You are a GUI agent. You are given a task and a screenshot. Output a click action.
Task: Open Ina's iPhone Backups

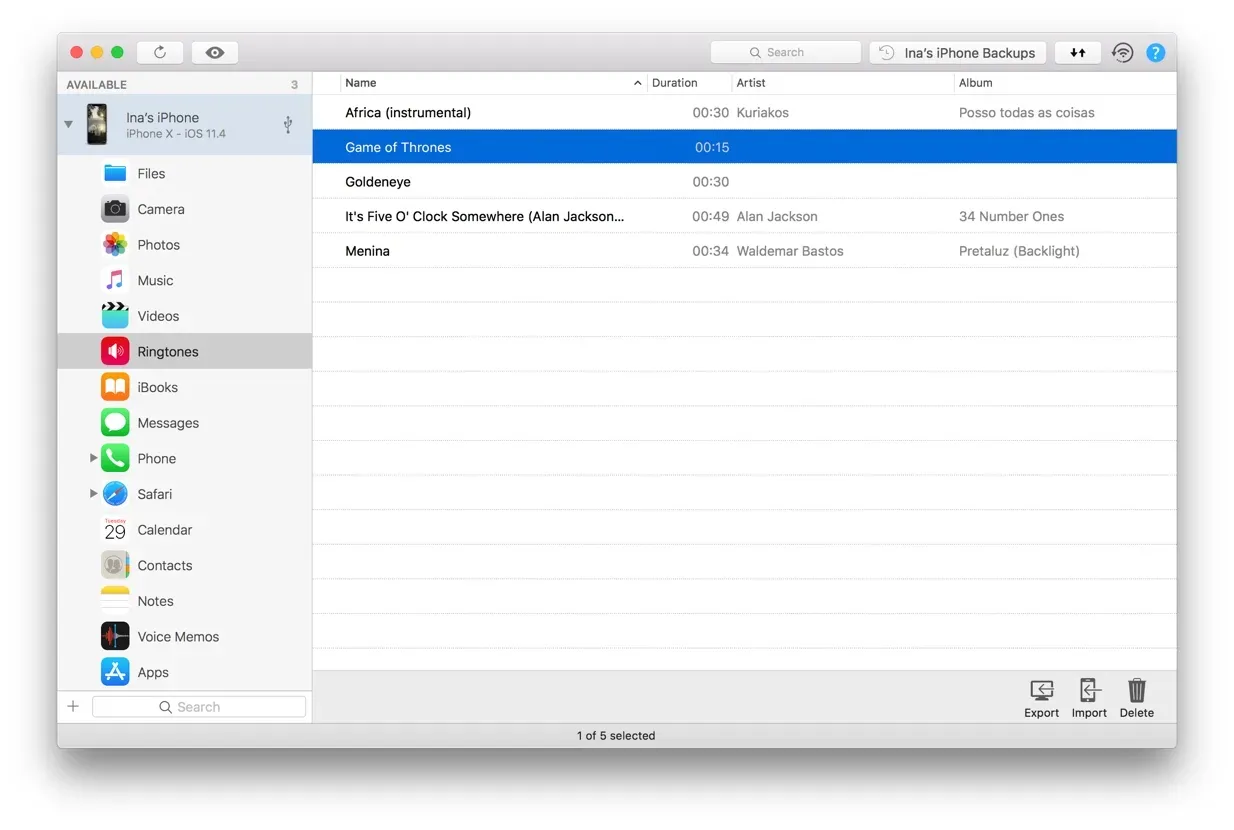click(956, 52)
